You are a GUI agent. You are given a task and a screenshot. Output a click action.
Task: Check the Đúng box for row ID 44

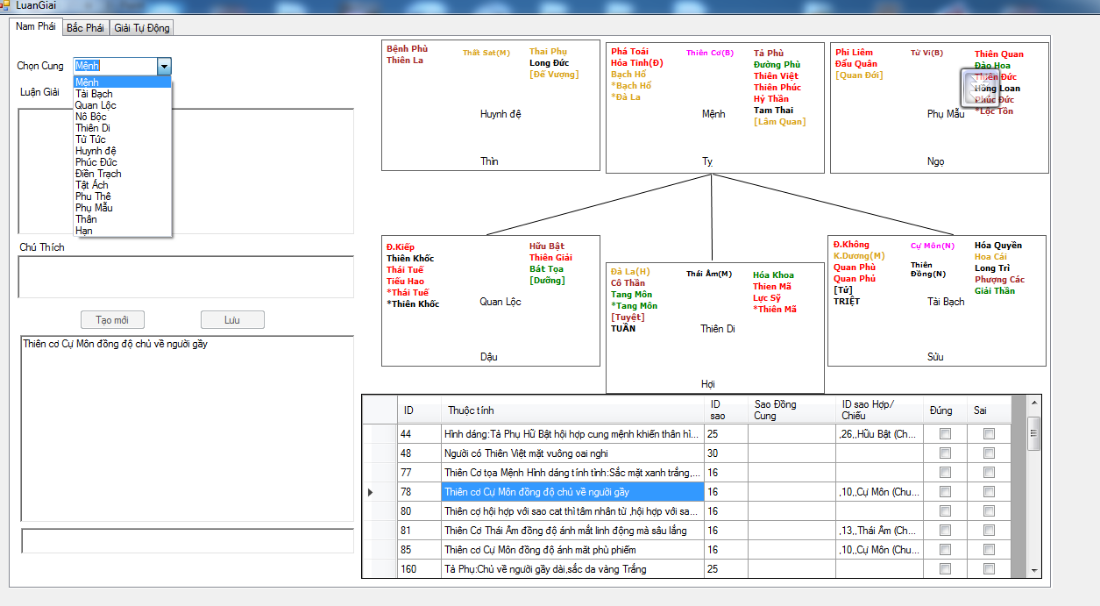pyautogui.click(x=944, y=434)
